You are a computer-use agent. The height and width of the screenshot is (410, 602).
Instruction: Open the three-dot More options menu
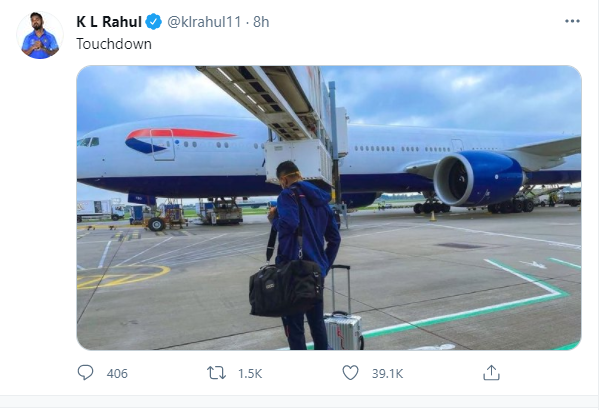(x=571, y=21)
